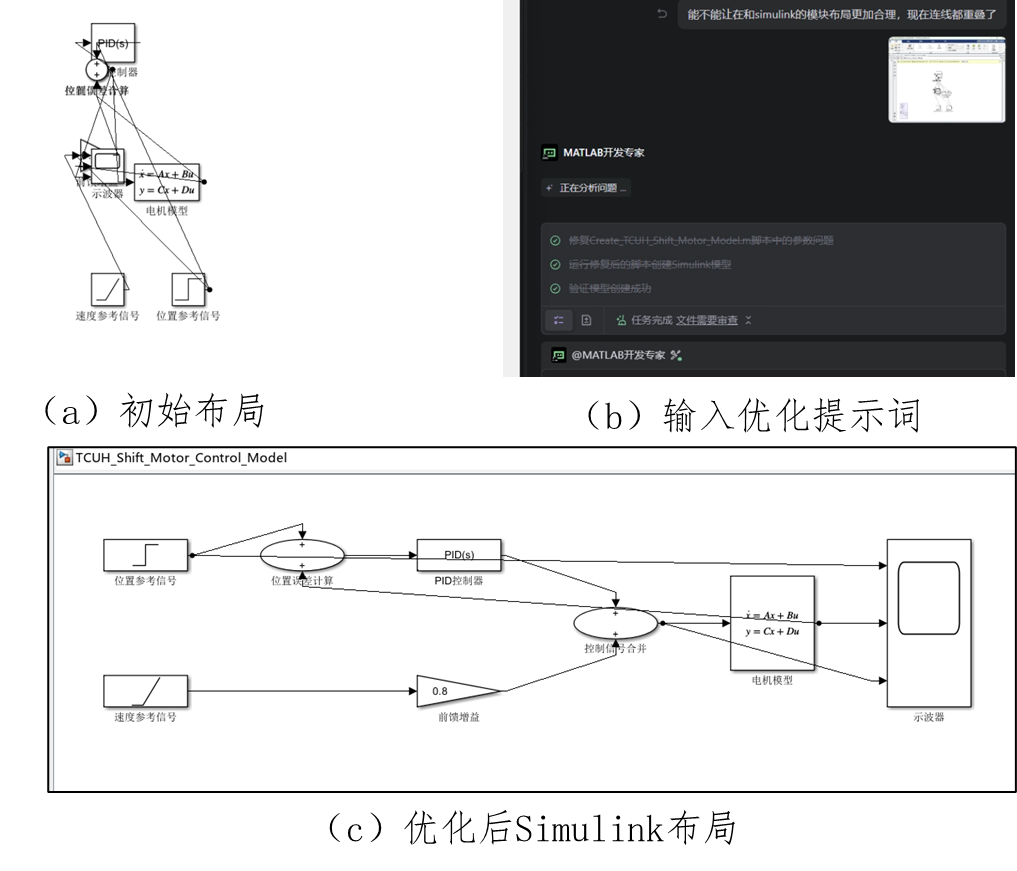Click the chat message about simulink模块布局

[842, 14]
